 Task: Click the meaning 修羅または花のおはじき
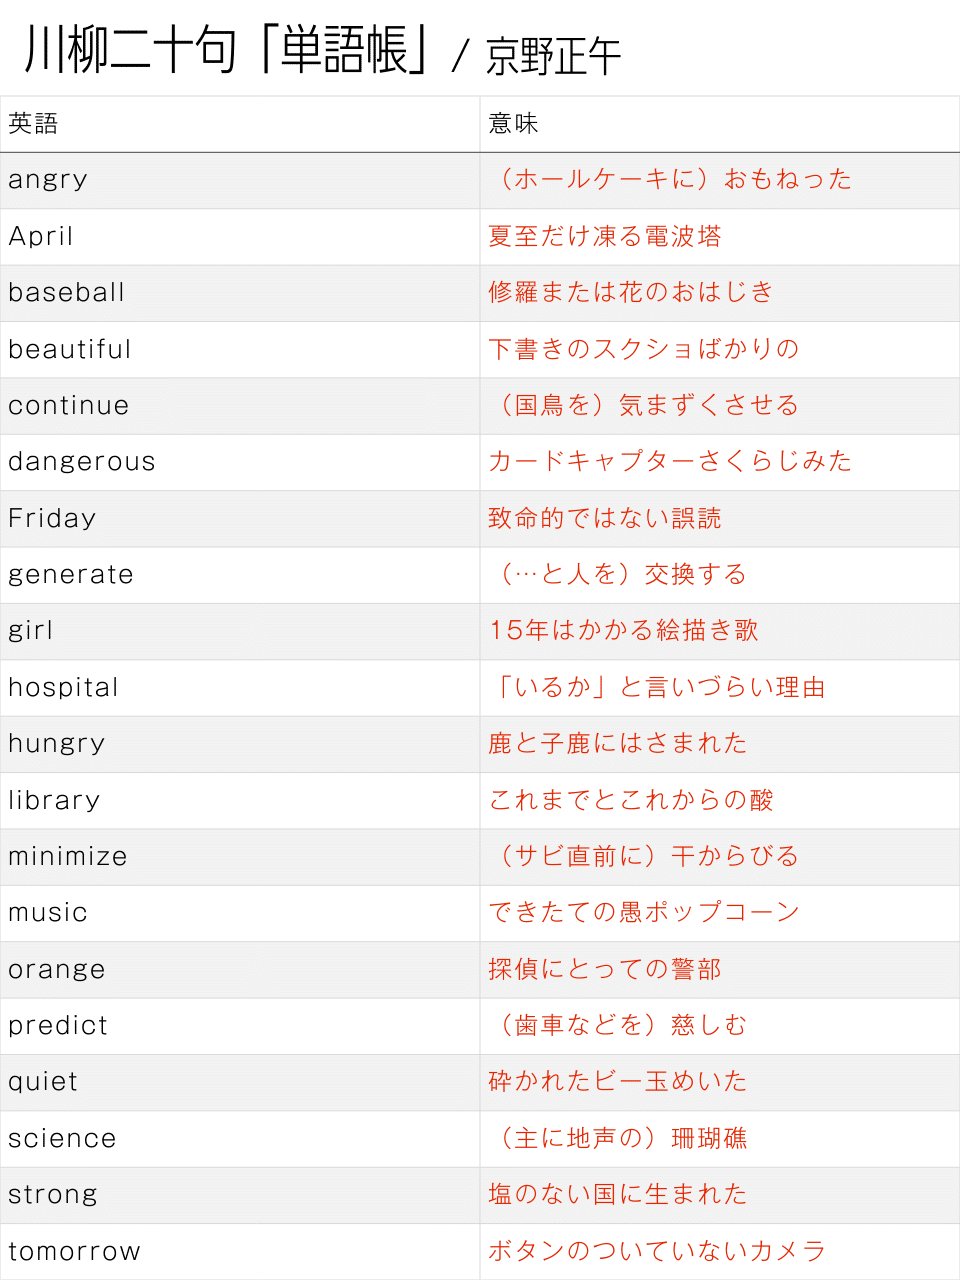pos(631,292)
